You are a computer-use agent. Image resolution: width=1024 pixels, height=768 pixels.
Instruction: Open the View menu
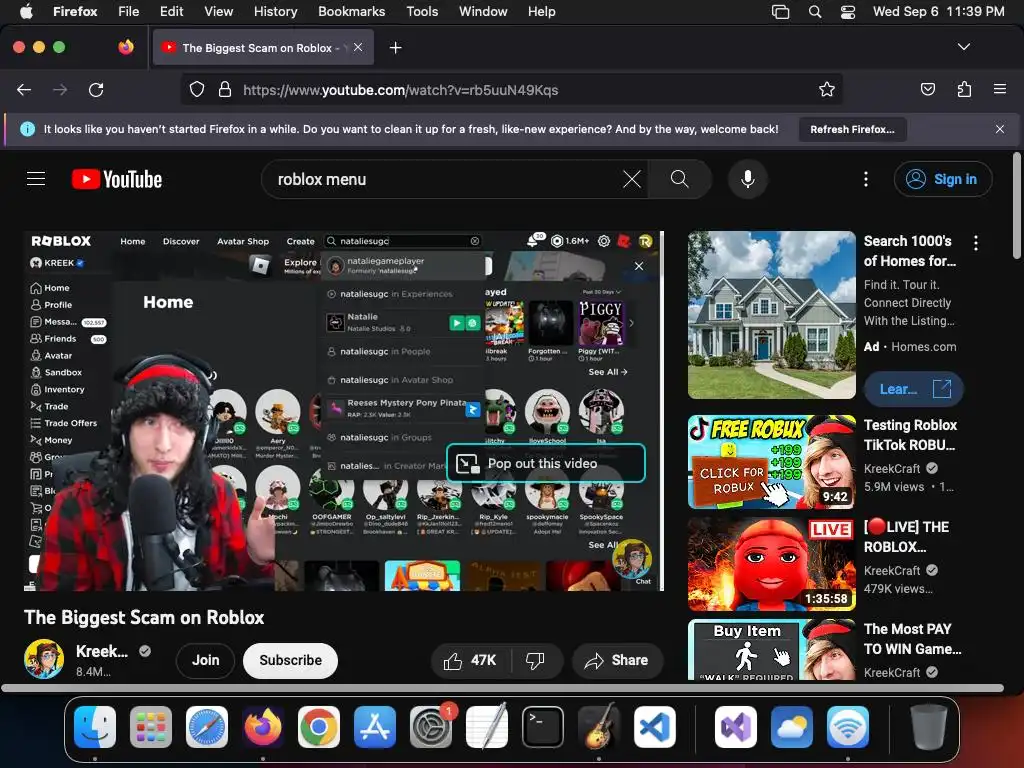[218, 11]
